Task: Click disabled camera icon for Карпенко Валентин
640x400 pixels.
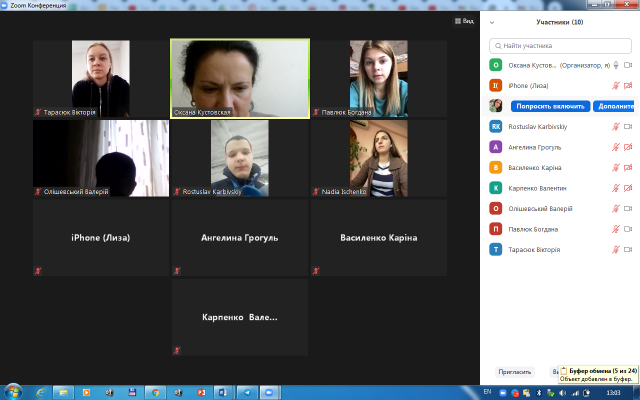Action: [628, 188]
